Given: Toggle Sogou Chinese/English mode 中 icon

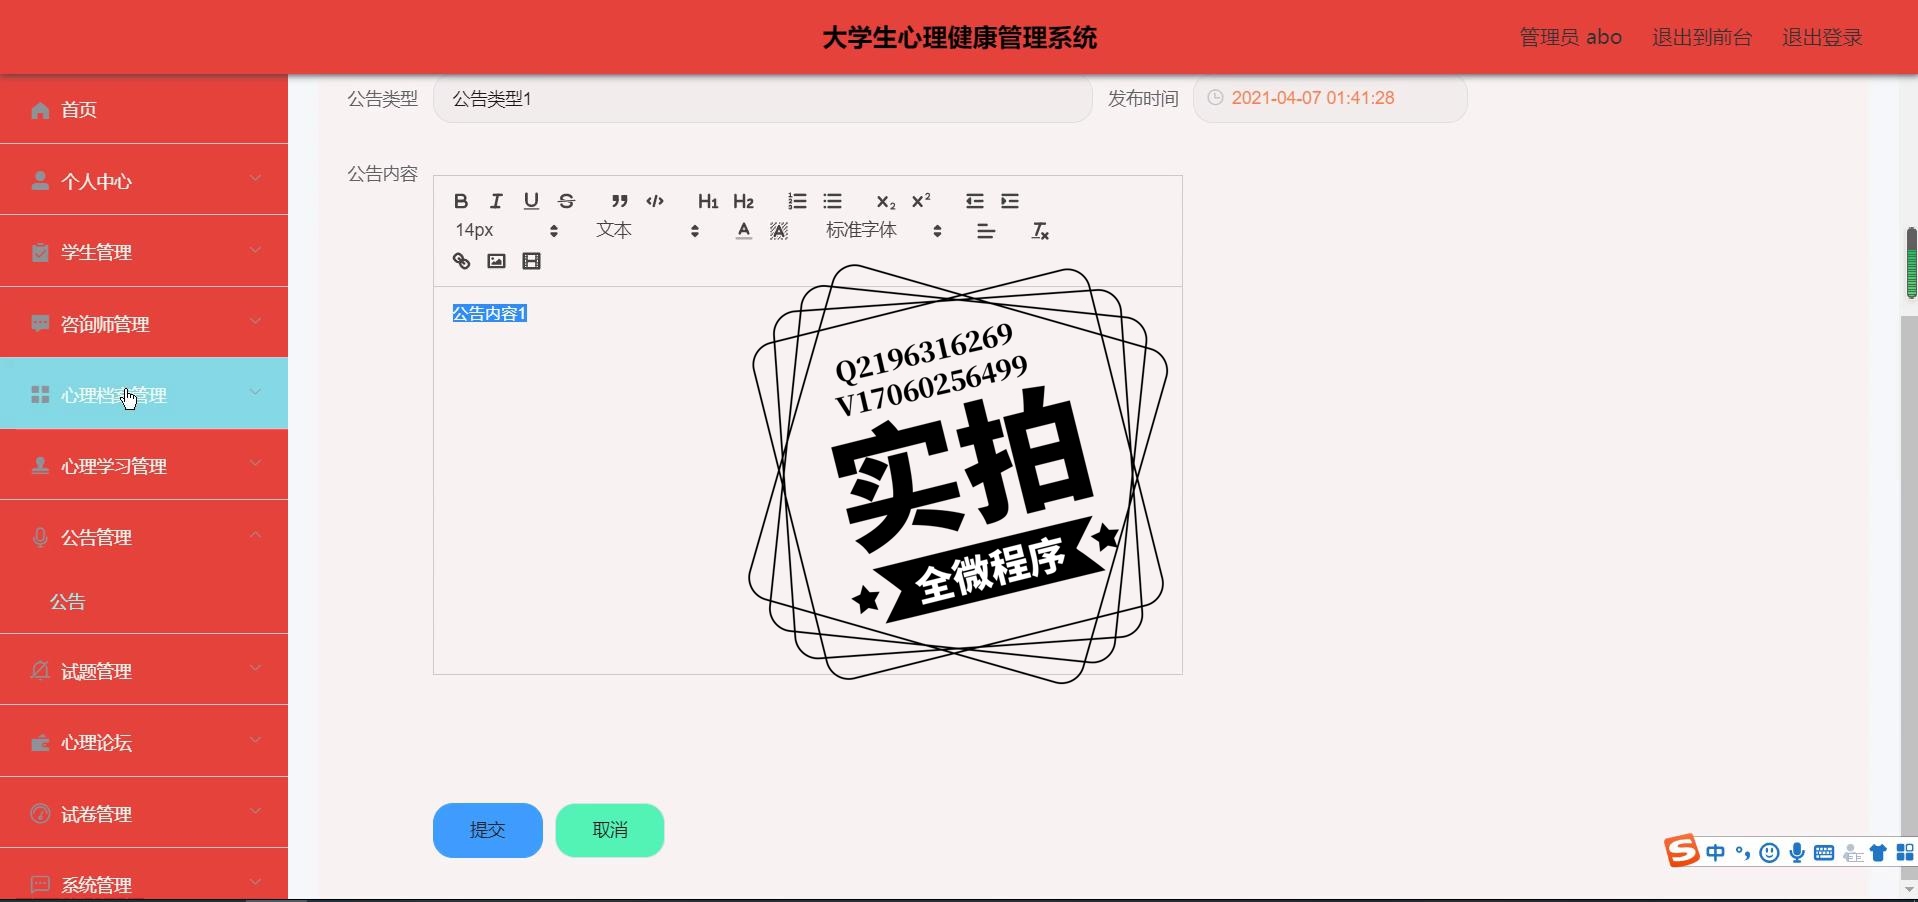Looking at the screenshot, I should 1716,853.
